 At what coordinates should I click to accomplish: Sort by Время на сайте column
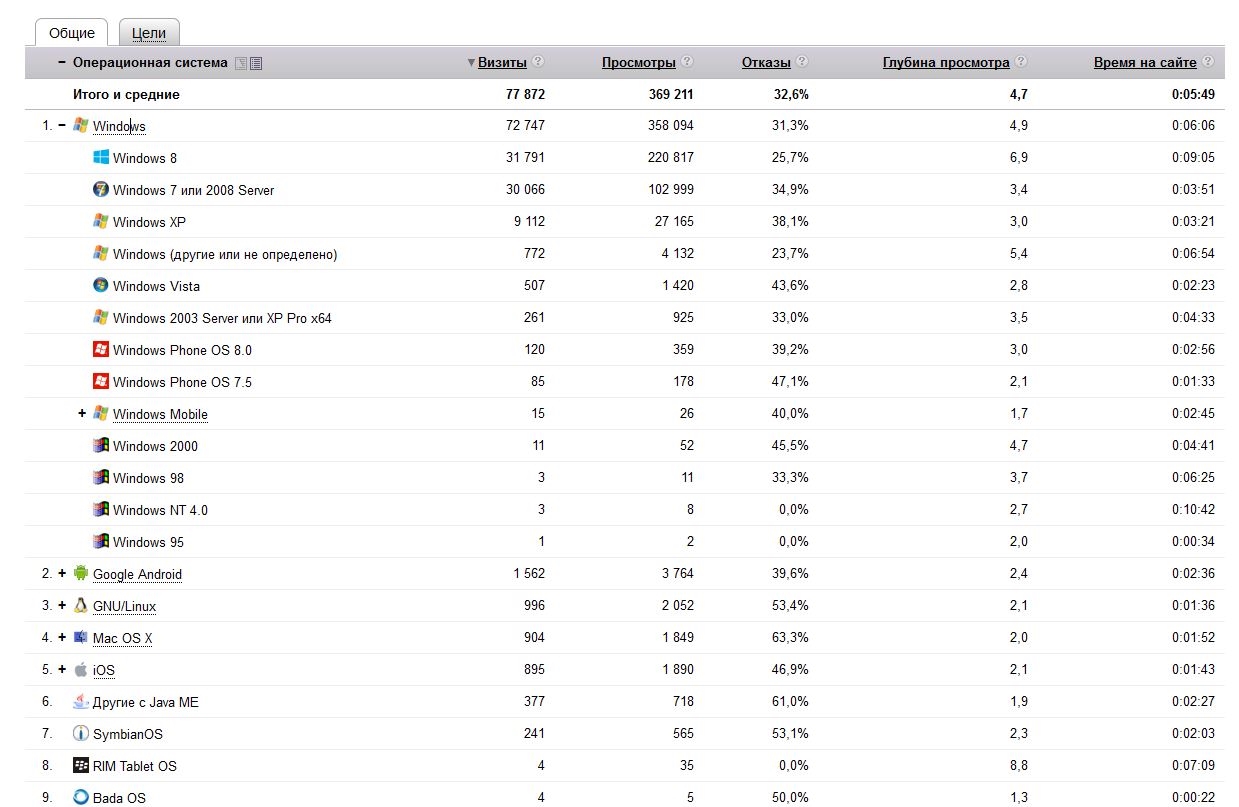(x=1145, y=62)
